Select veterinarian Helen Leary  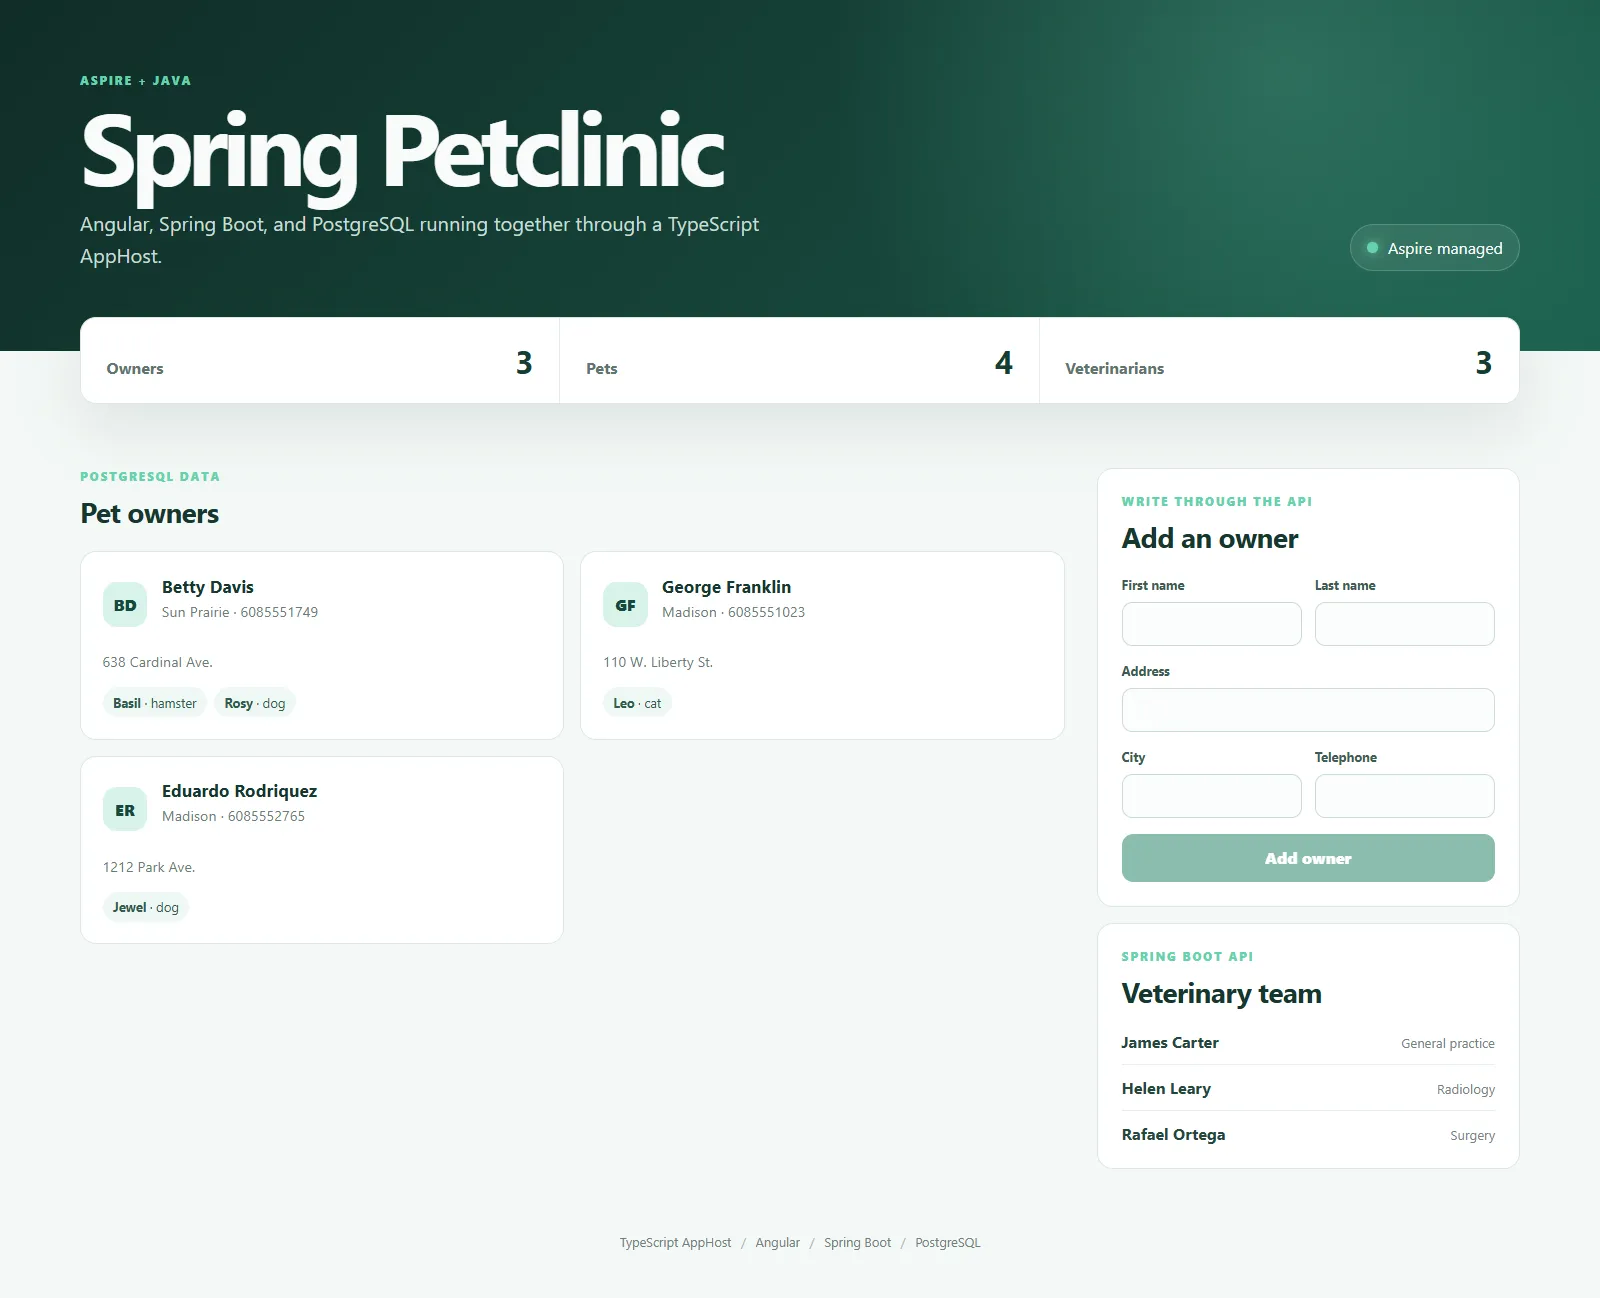point(1166,1088)
